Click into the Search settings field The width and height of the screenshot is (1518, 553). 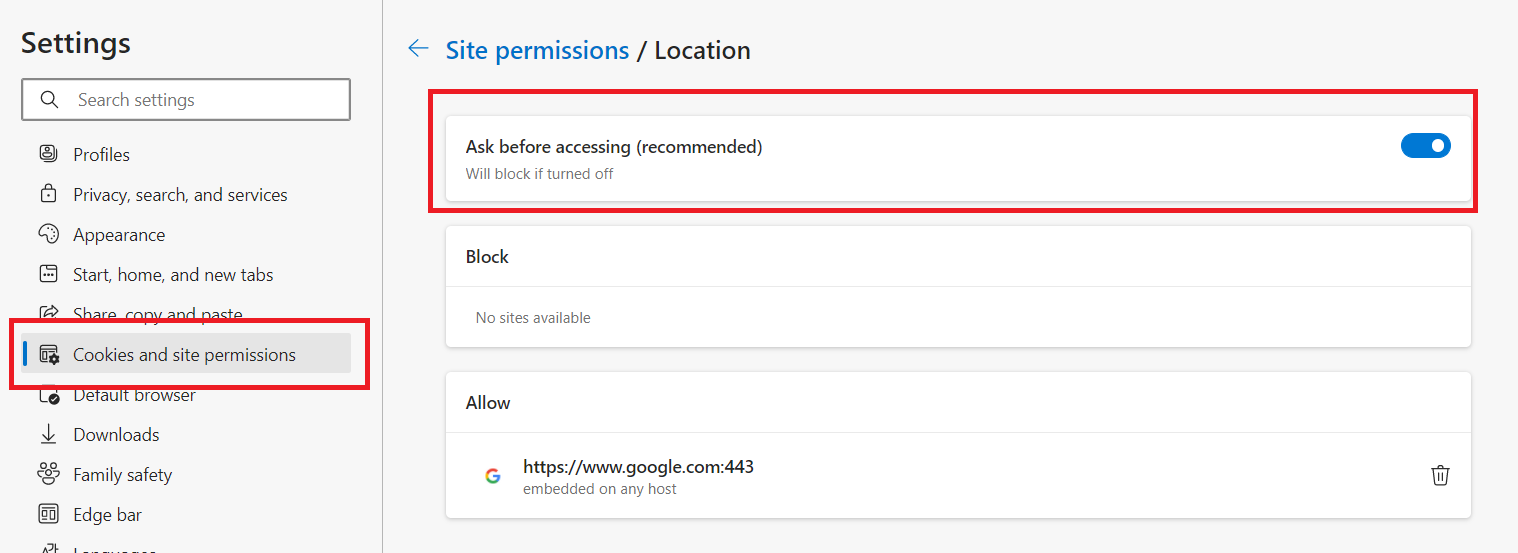pos(186,100)
